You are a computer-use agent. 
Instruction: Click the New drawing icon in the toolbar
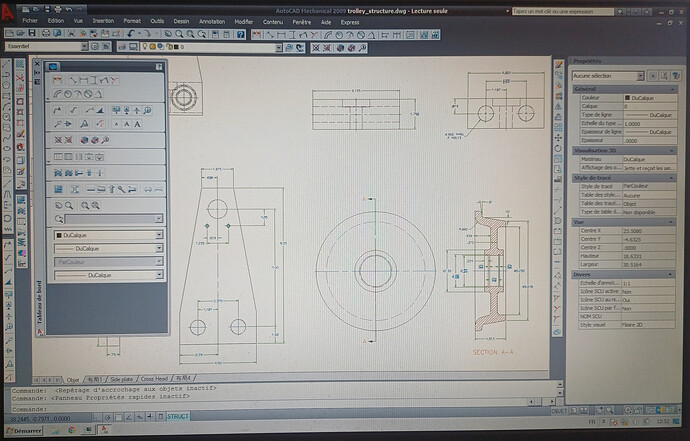coord(9,33)
